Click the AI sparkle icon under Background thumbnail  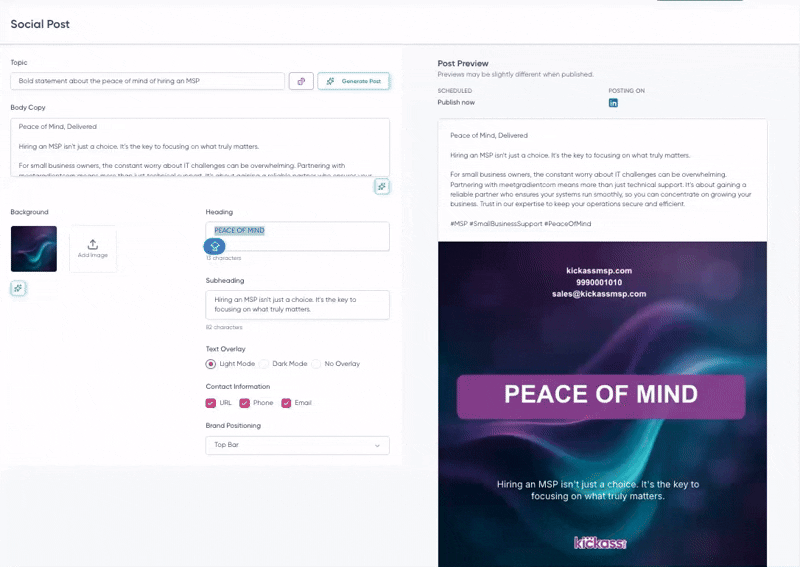point(18,288)
